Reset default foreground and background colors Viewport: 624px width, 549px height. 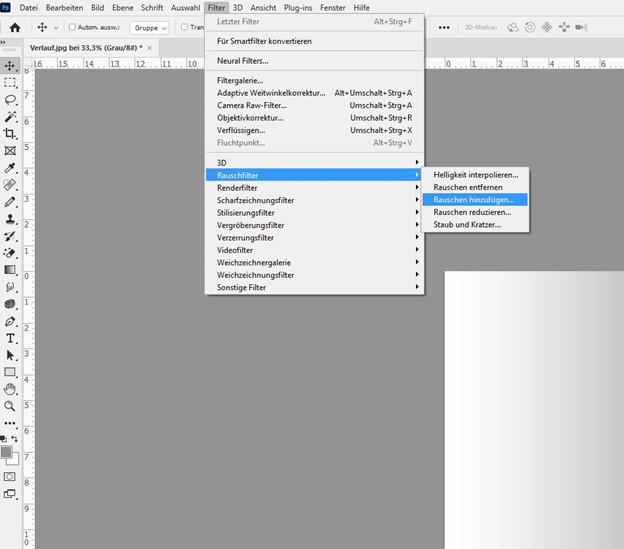[x=4, y=439]
